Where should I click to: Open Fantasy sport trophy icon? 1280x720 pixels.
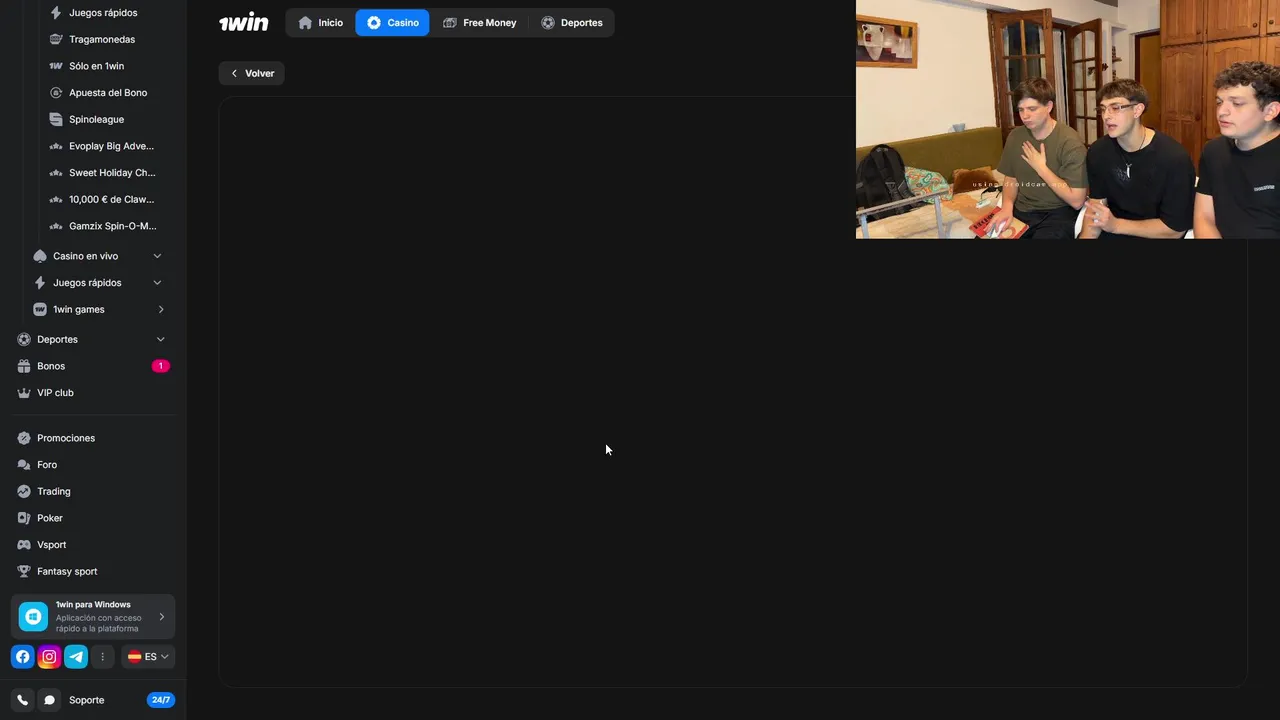tap(24, 571)
